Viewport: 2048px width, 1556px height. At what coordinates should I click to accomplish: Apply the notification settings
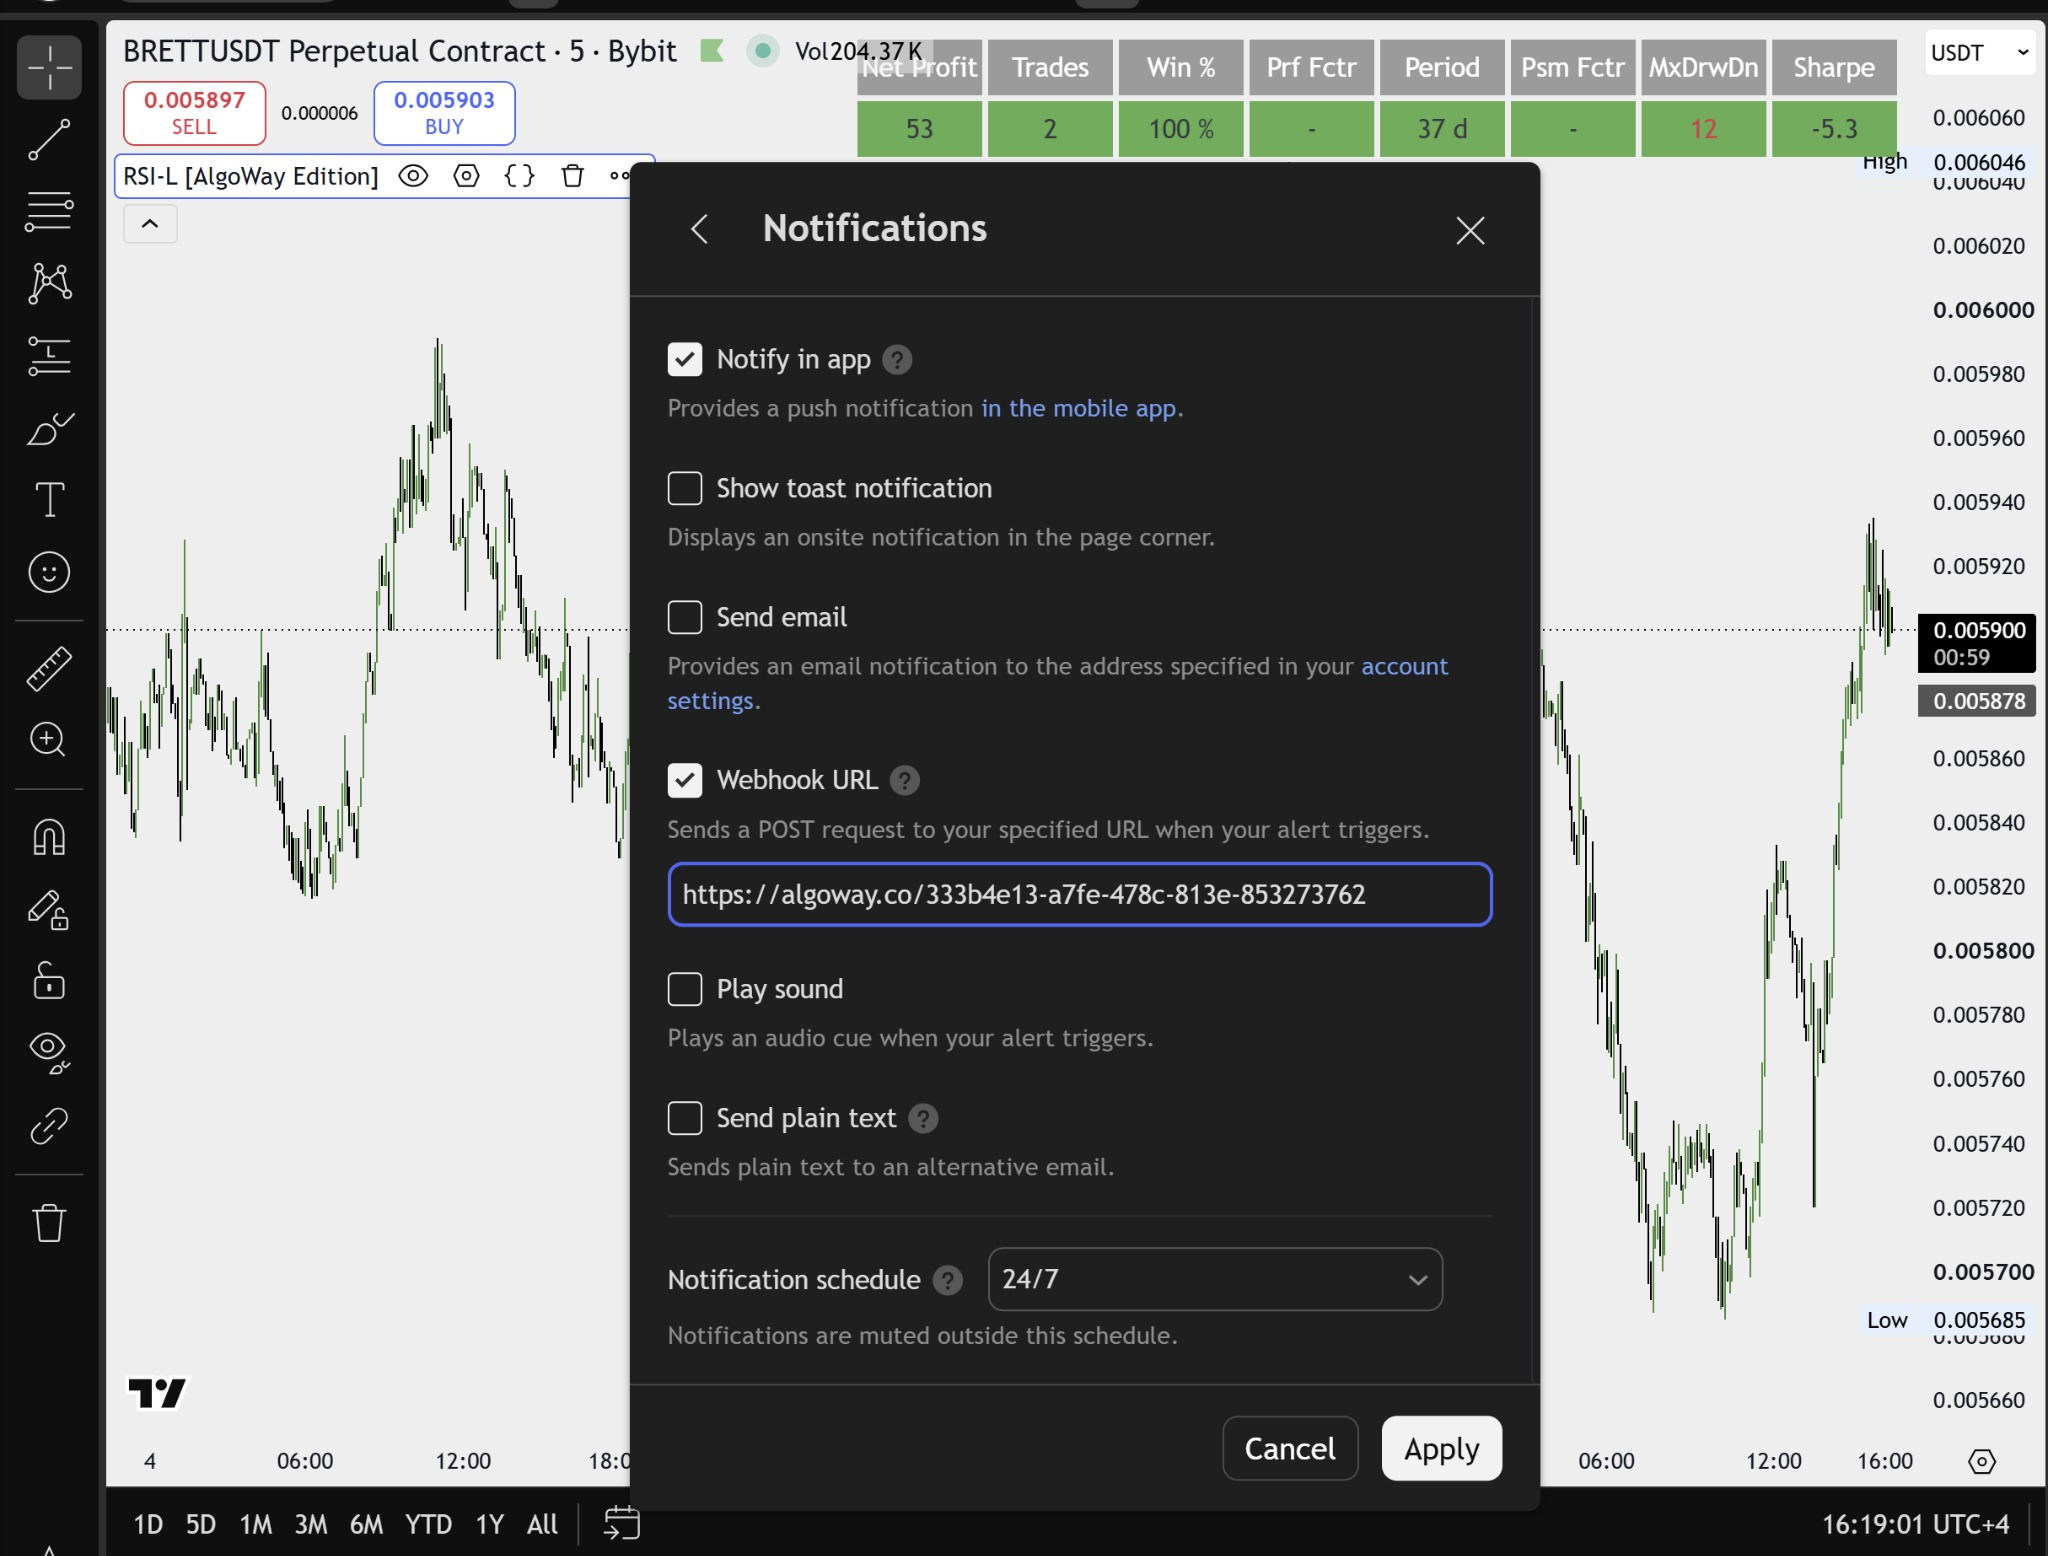coord(1441,1448)
